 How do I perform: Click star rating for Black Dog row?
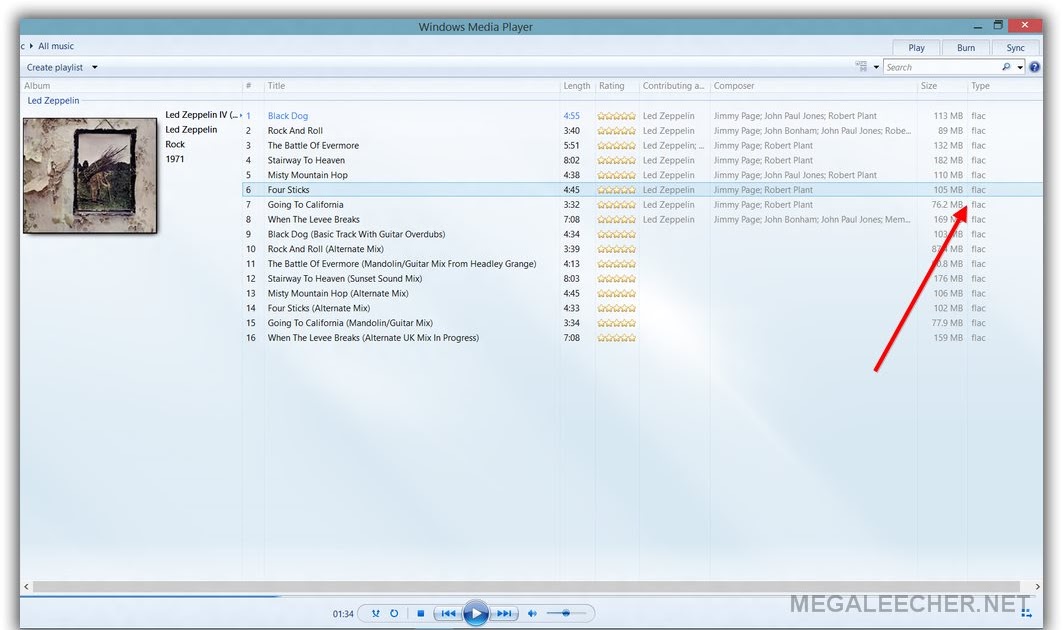(616, 116)
